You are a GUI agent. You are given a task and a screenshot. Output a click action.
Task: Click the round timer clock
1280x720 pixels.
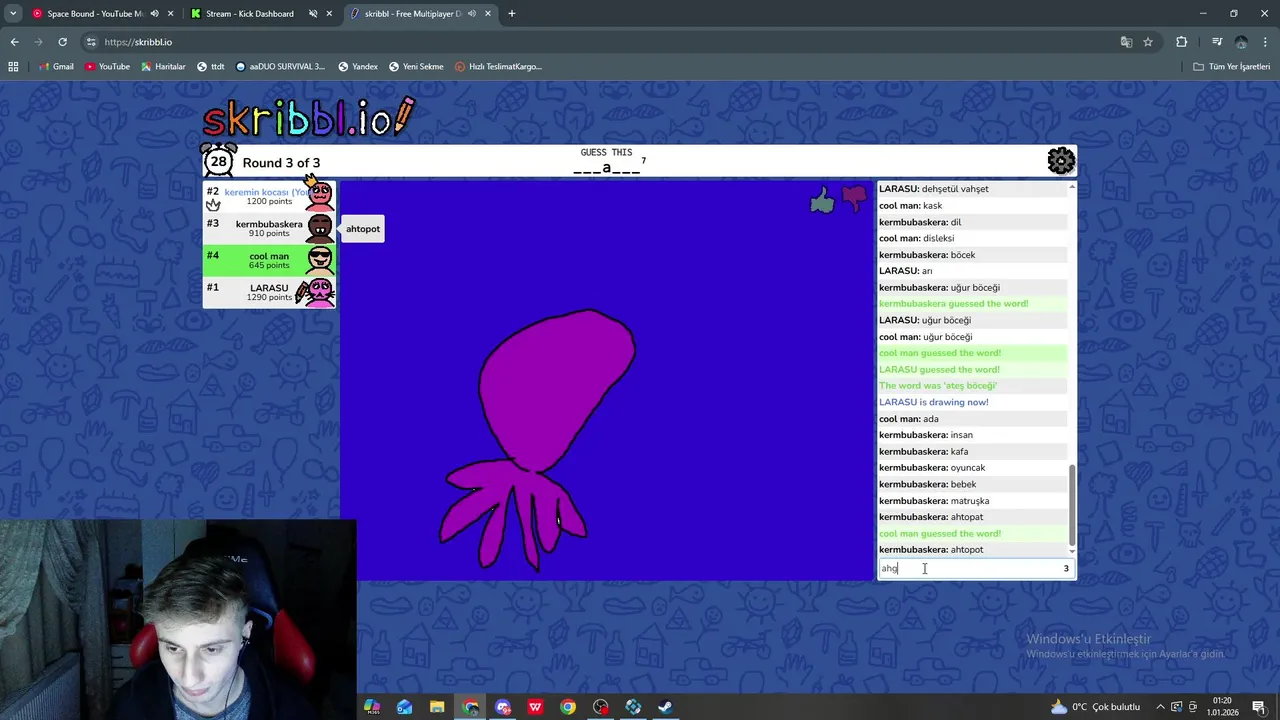click(219, 161)
